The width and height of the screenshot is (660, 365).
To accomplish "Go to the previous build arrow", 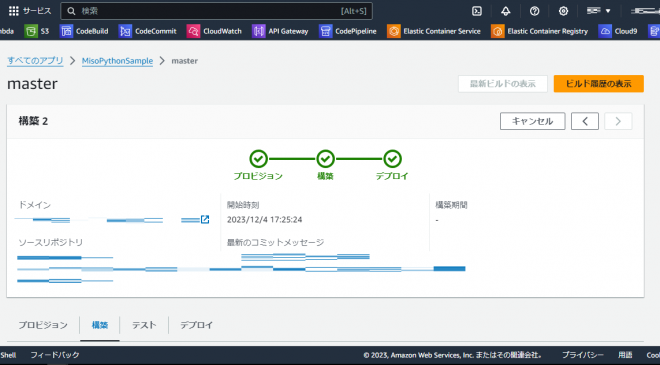I will [585, 121].
